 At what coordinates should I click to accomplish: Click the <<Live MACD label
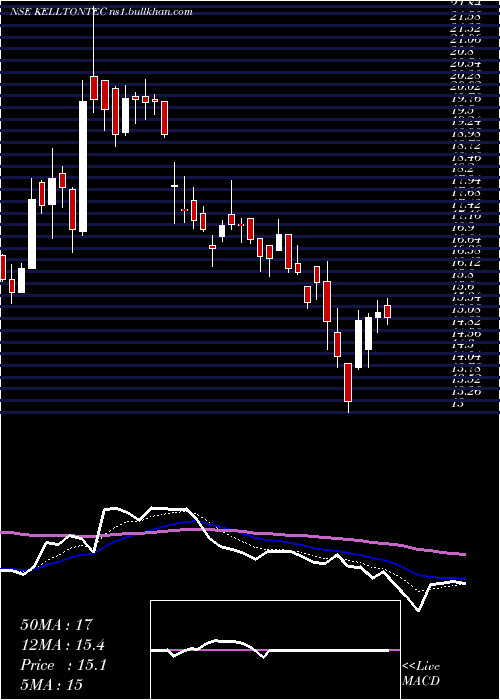point(421,674)
